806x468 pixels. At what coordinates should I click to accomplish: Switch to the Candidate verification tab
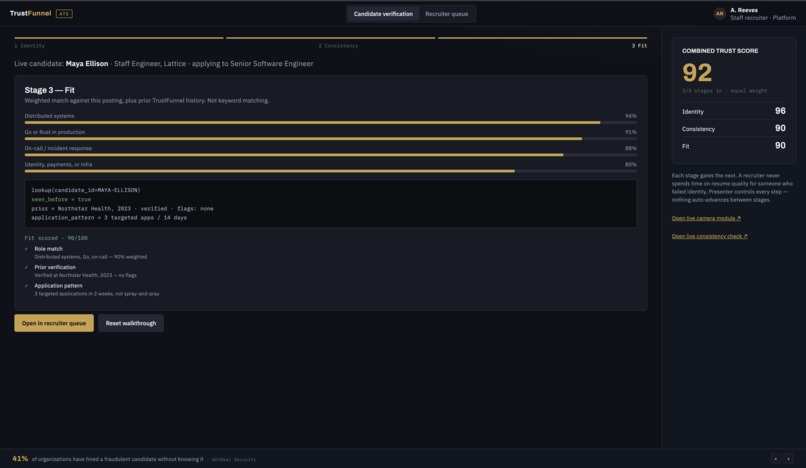383,14
